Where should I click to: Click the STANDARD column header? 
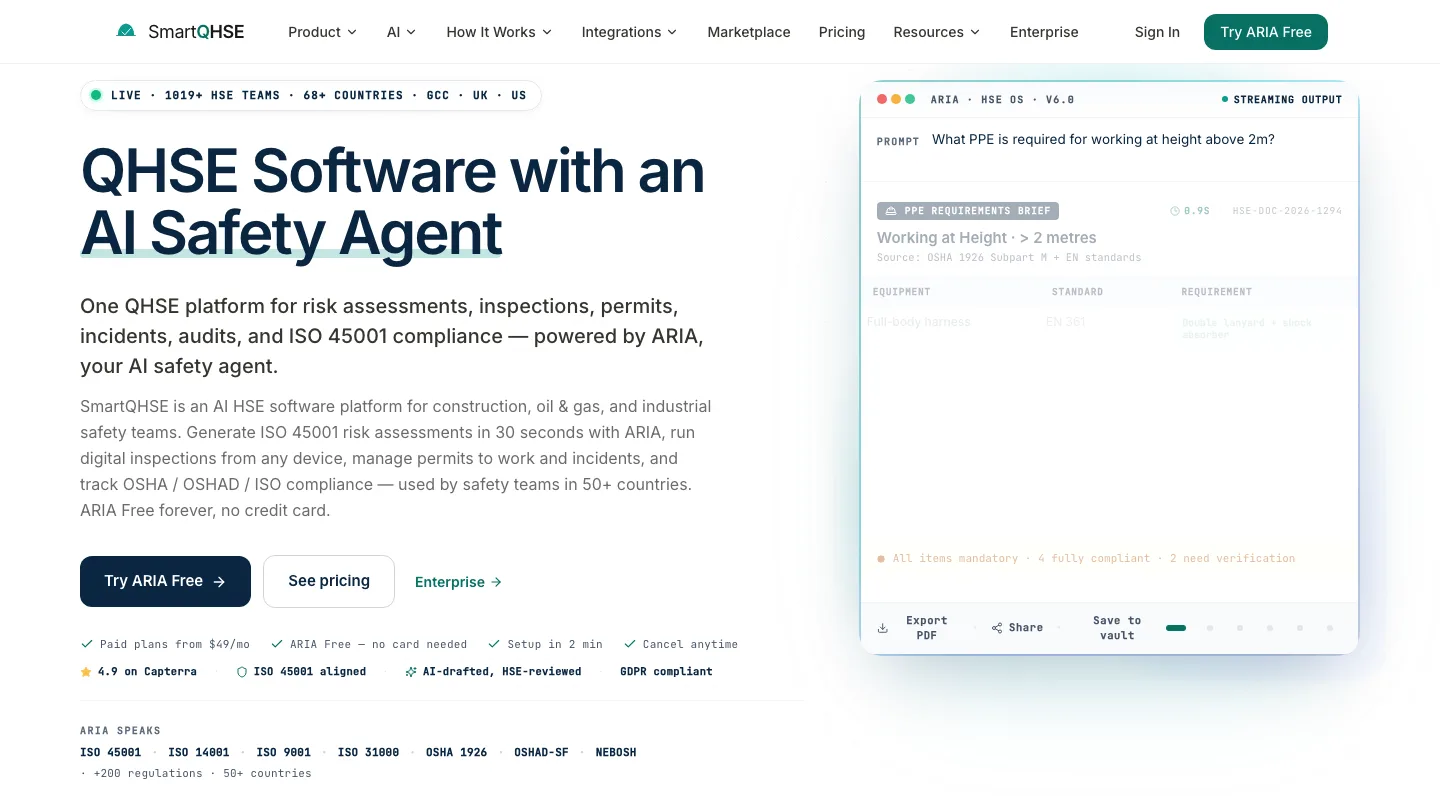point(1077,292)
